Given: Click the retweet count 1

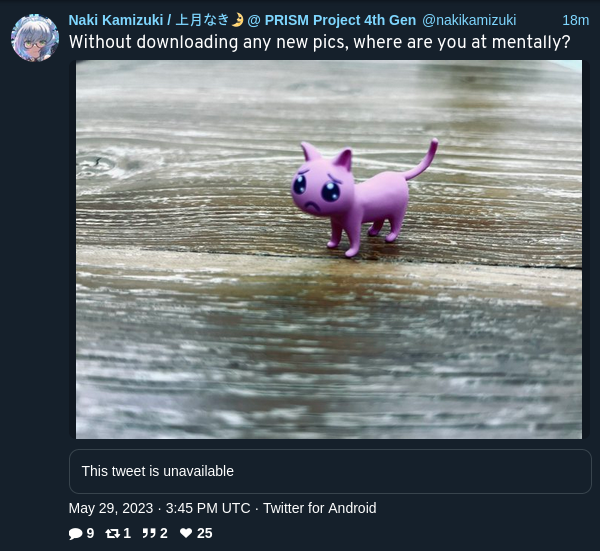Looking at the screenshot, I should click(x=127, y=533).
